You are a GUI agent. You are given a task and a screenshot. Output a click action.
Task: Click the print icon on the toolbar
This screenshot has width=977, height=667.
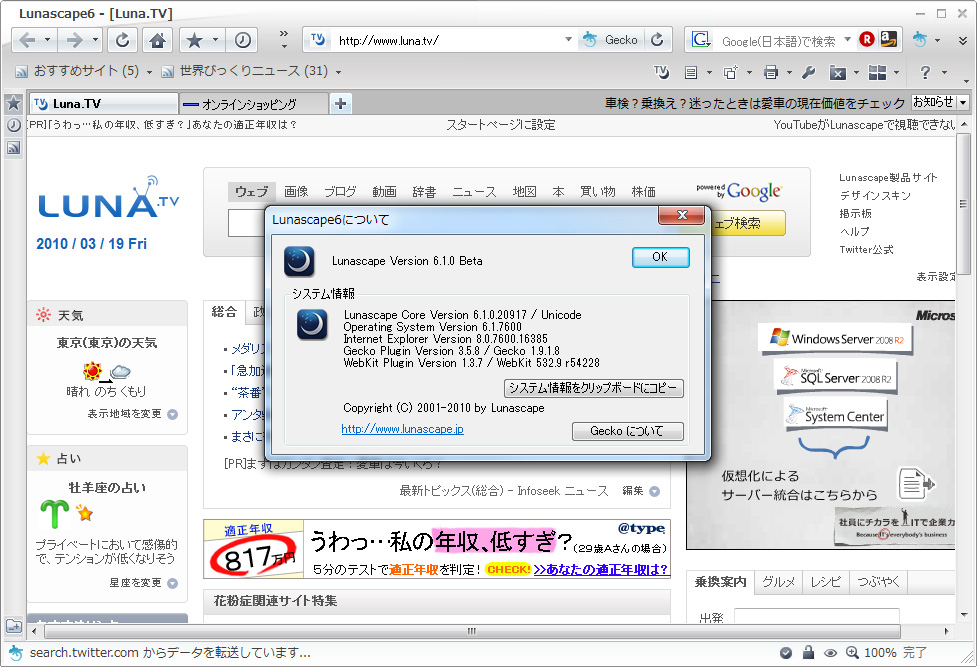(771, 72)
